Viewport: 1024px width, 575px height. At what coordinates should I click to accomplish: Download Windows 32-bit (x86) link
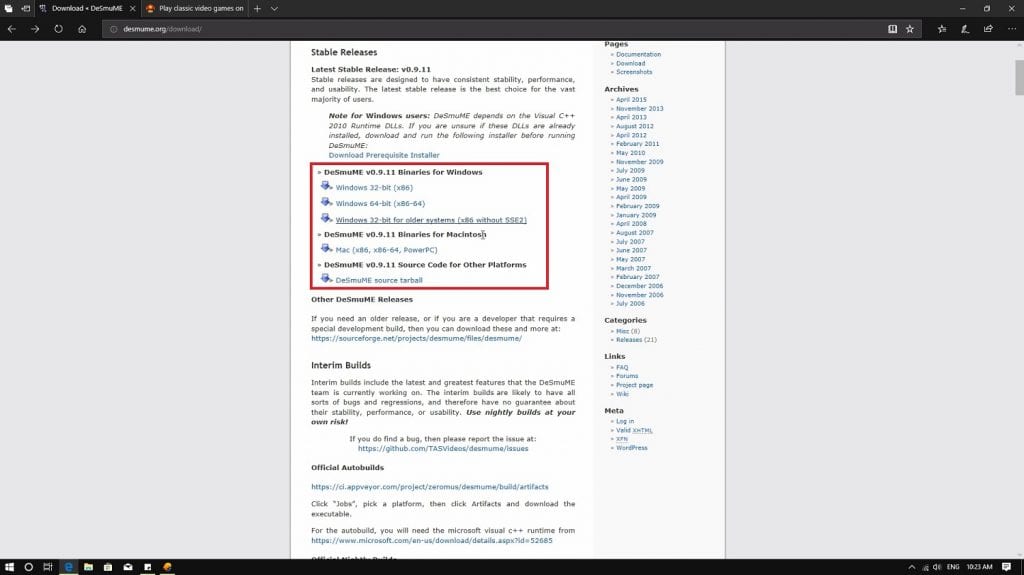click(374, 188)
